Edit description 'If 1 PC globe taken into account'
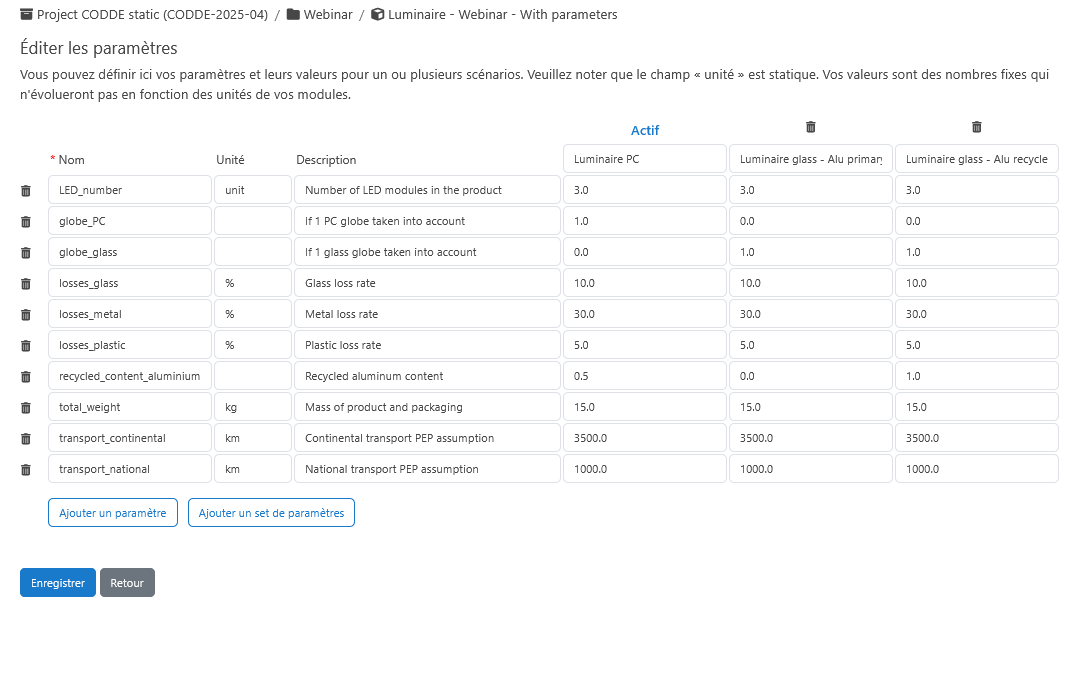Image resolution: width=1080 pixels, height=675 pixels. 427,221
